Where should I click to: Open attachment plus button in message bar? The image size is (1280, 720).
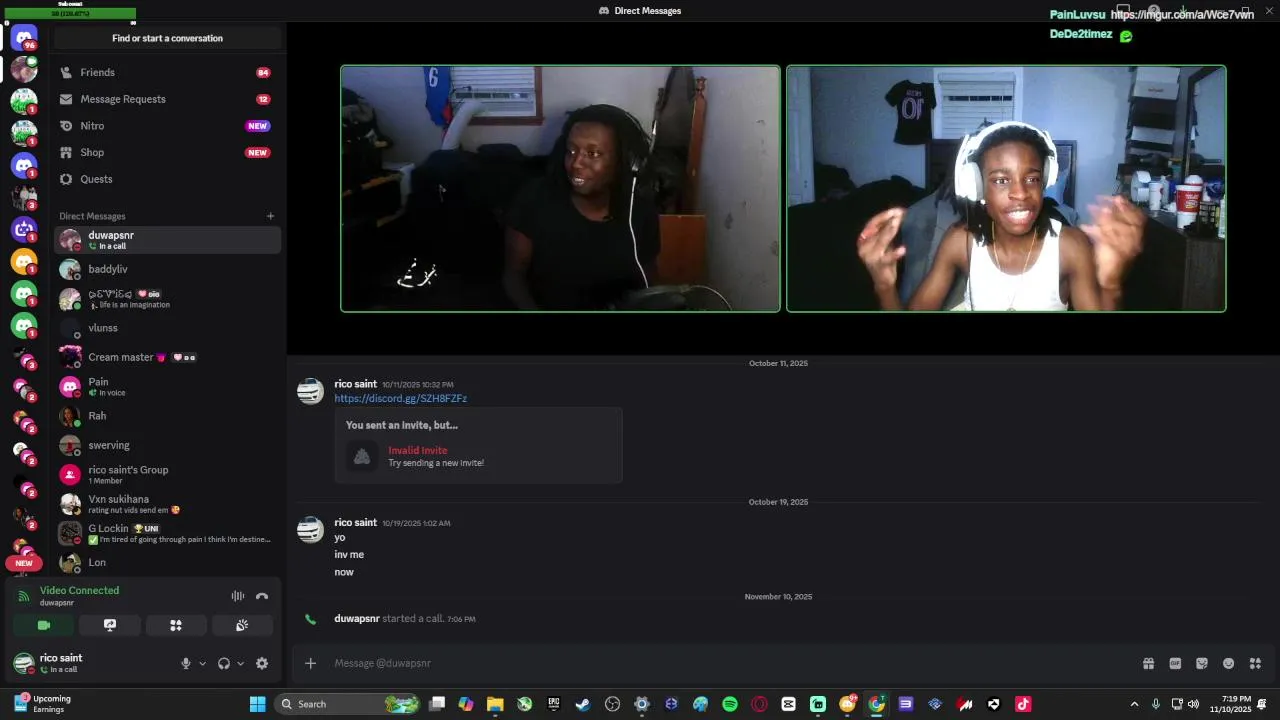click(310, 663)
